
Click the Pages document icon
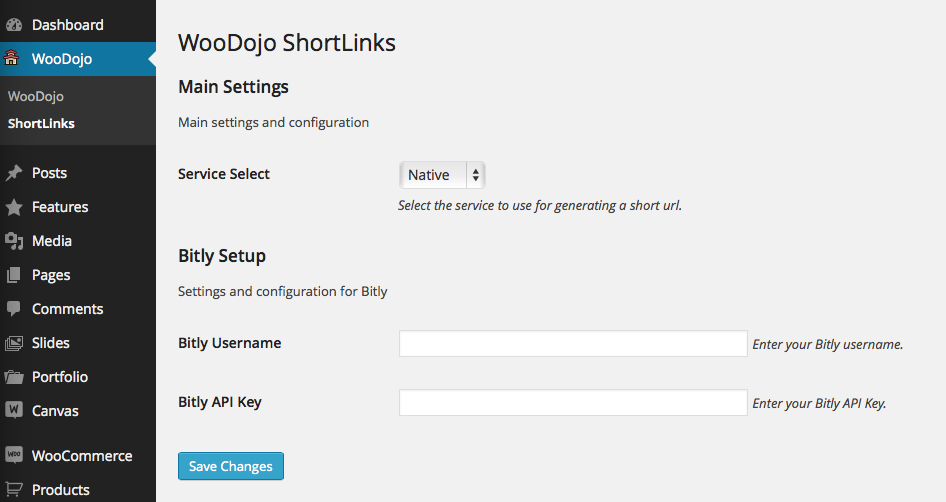click(x=14, y=275)
